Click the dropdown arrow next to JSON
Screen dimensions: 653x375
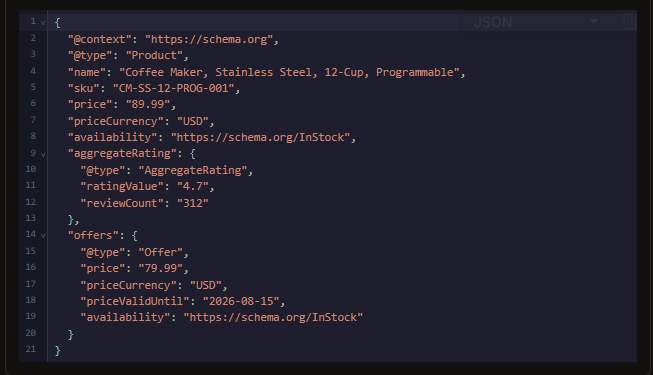point(594,21)
